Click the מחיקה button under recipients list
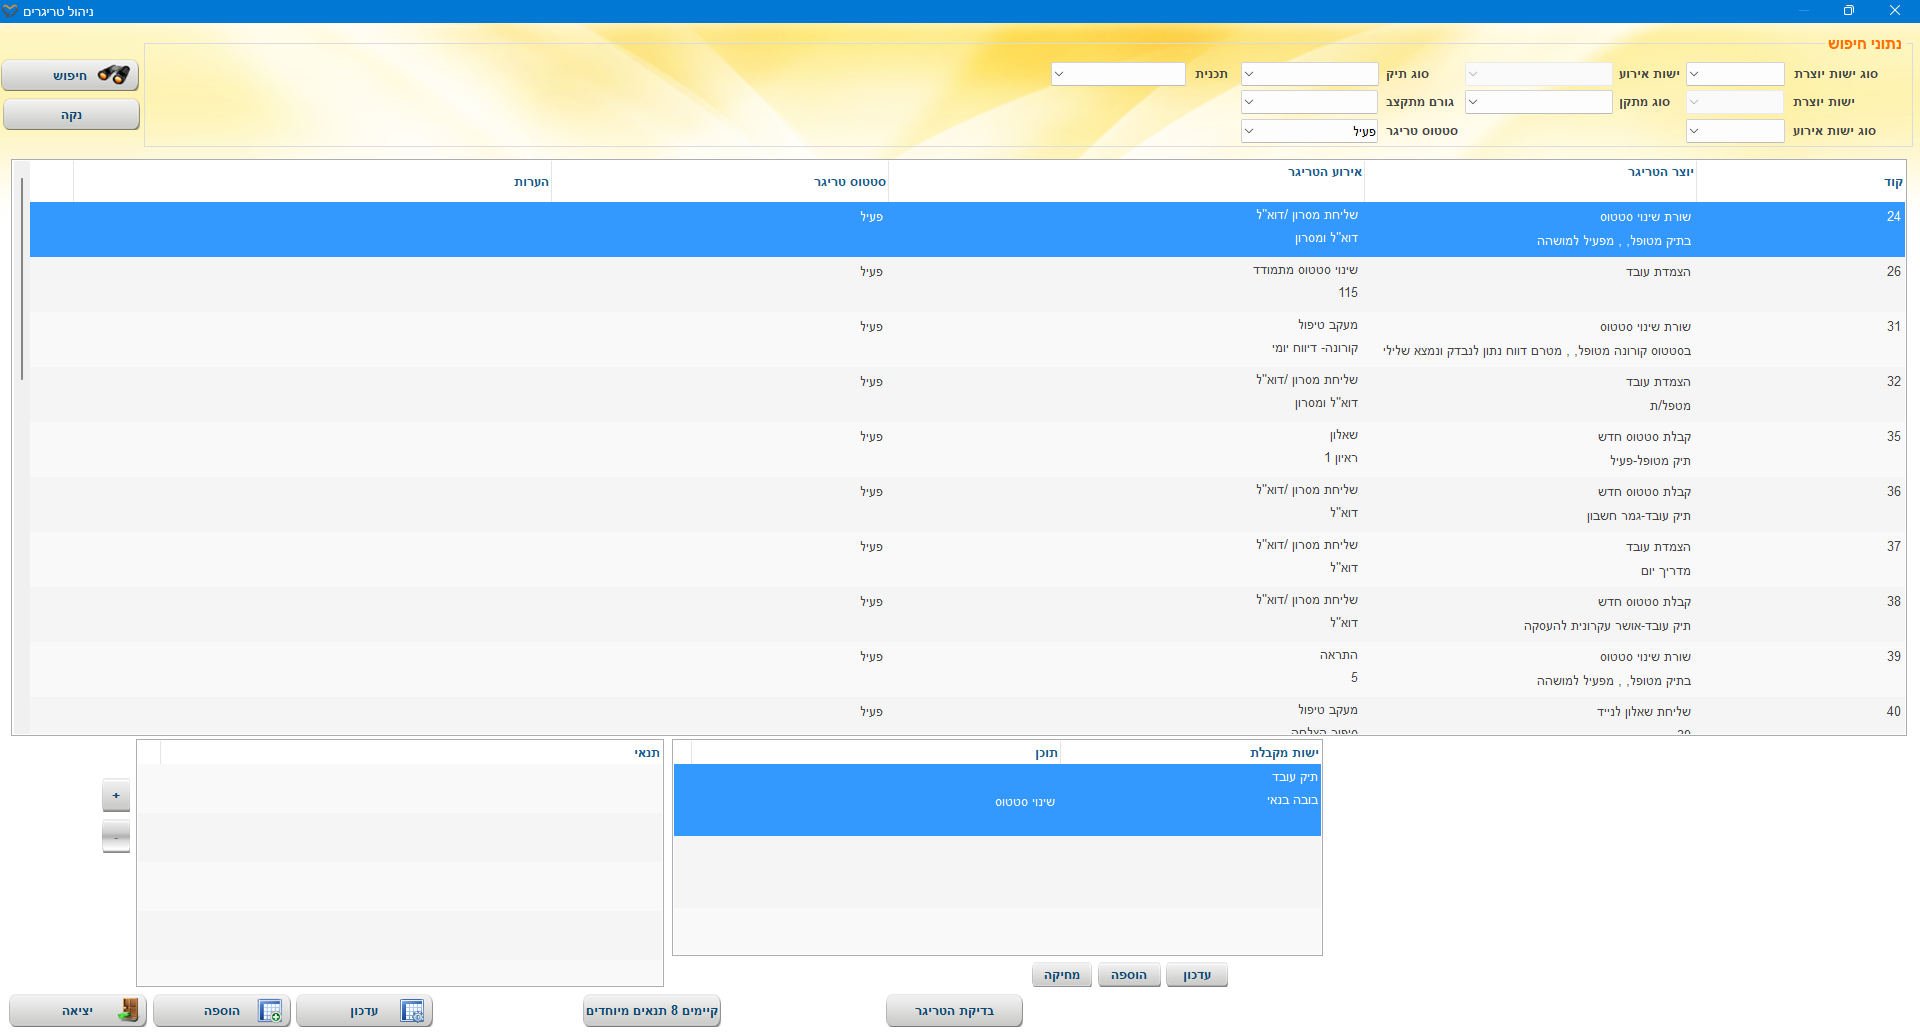The height and width of the screenshot is (1032, 1920). pyautogui.click(x=1061, y=975)
